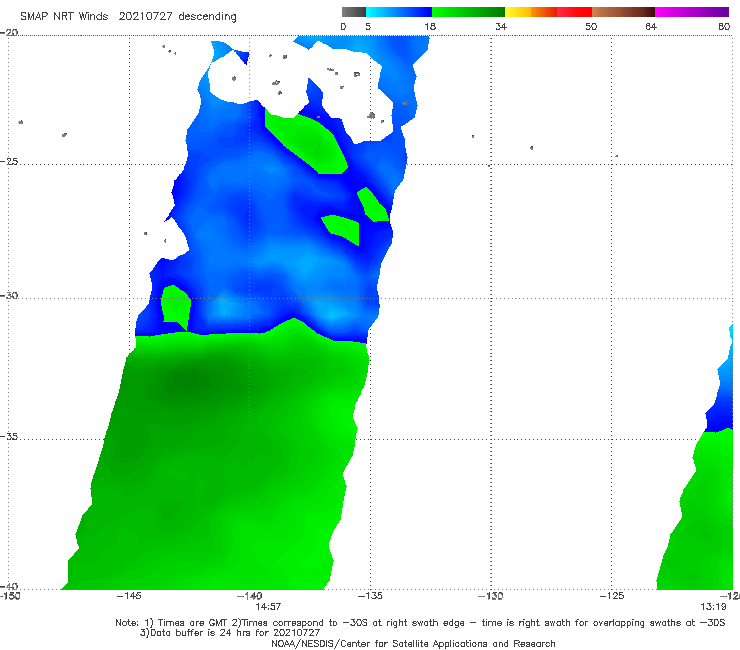The image size is (740, 650).
Task: Click the word "descending" in the title
Action: click(208, 17)
